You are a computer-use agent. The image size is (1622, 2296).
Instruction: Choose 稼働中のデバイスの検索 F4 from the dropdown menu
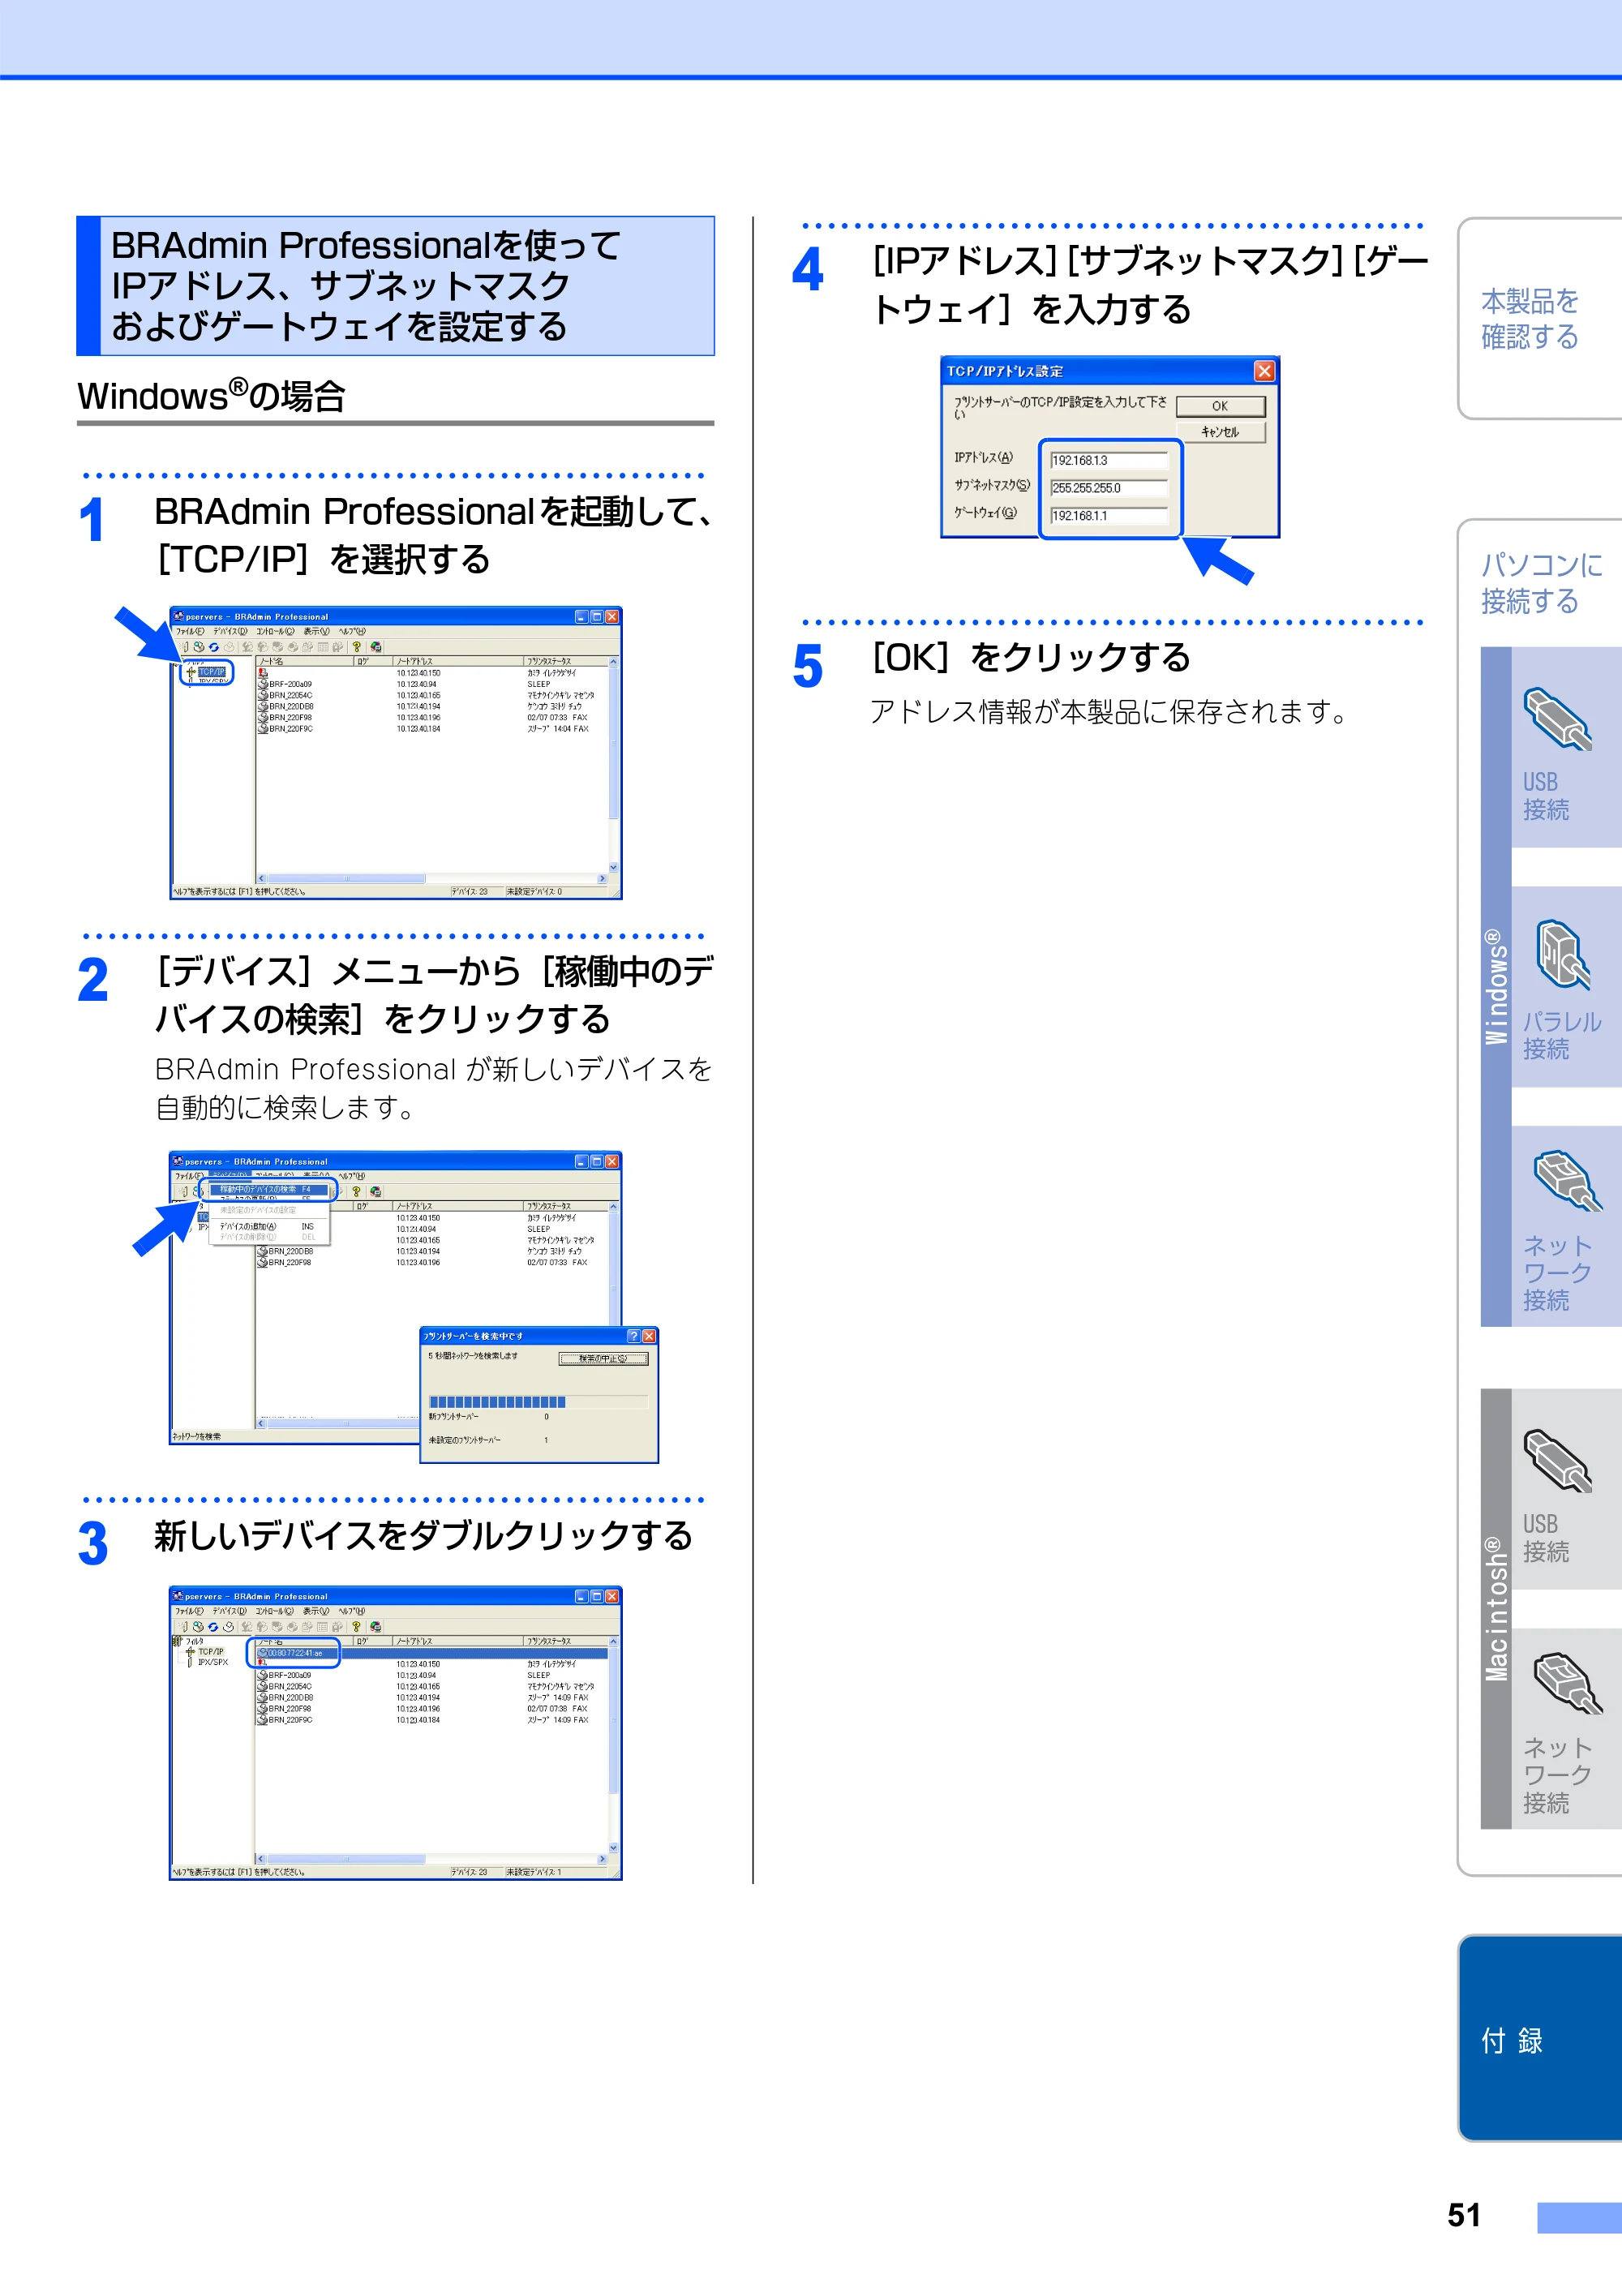(x=269, y=1189)
